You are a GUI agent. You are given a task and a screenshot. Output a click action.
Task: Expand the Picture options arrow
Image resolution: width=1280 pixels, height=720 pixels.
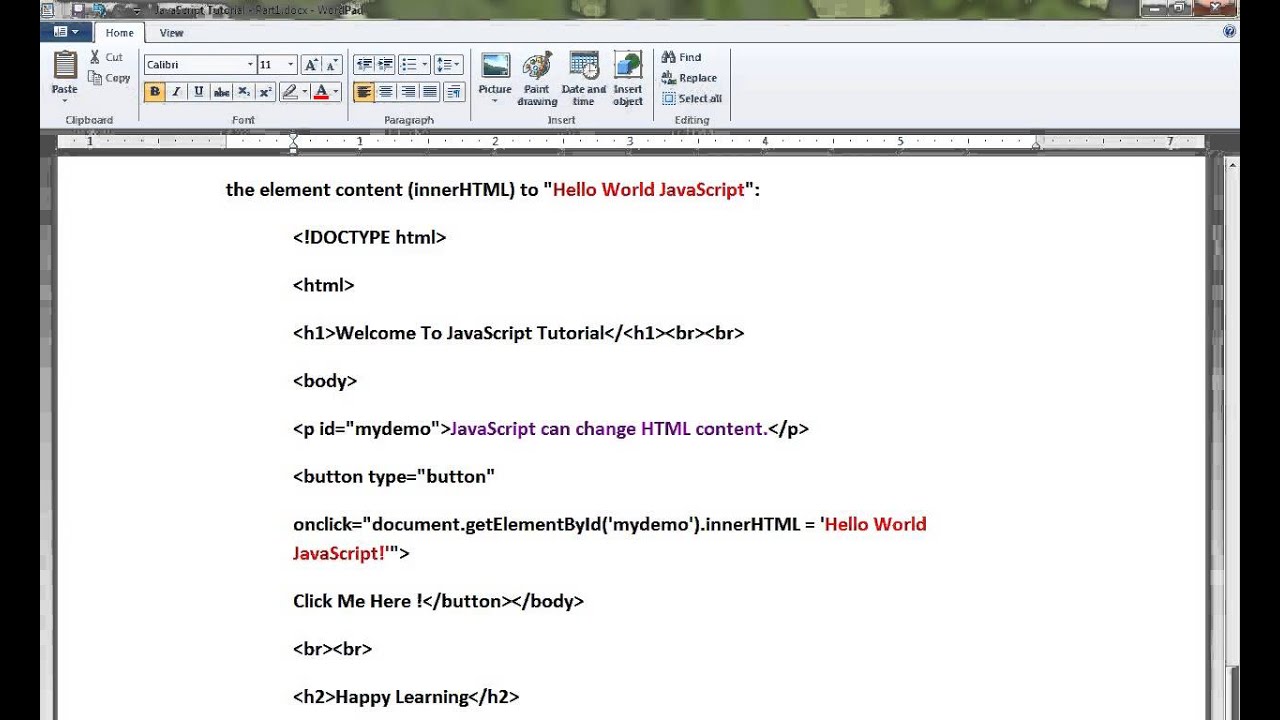coord(495,101)
